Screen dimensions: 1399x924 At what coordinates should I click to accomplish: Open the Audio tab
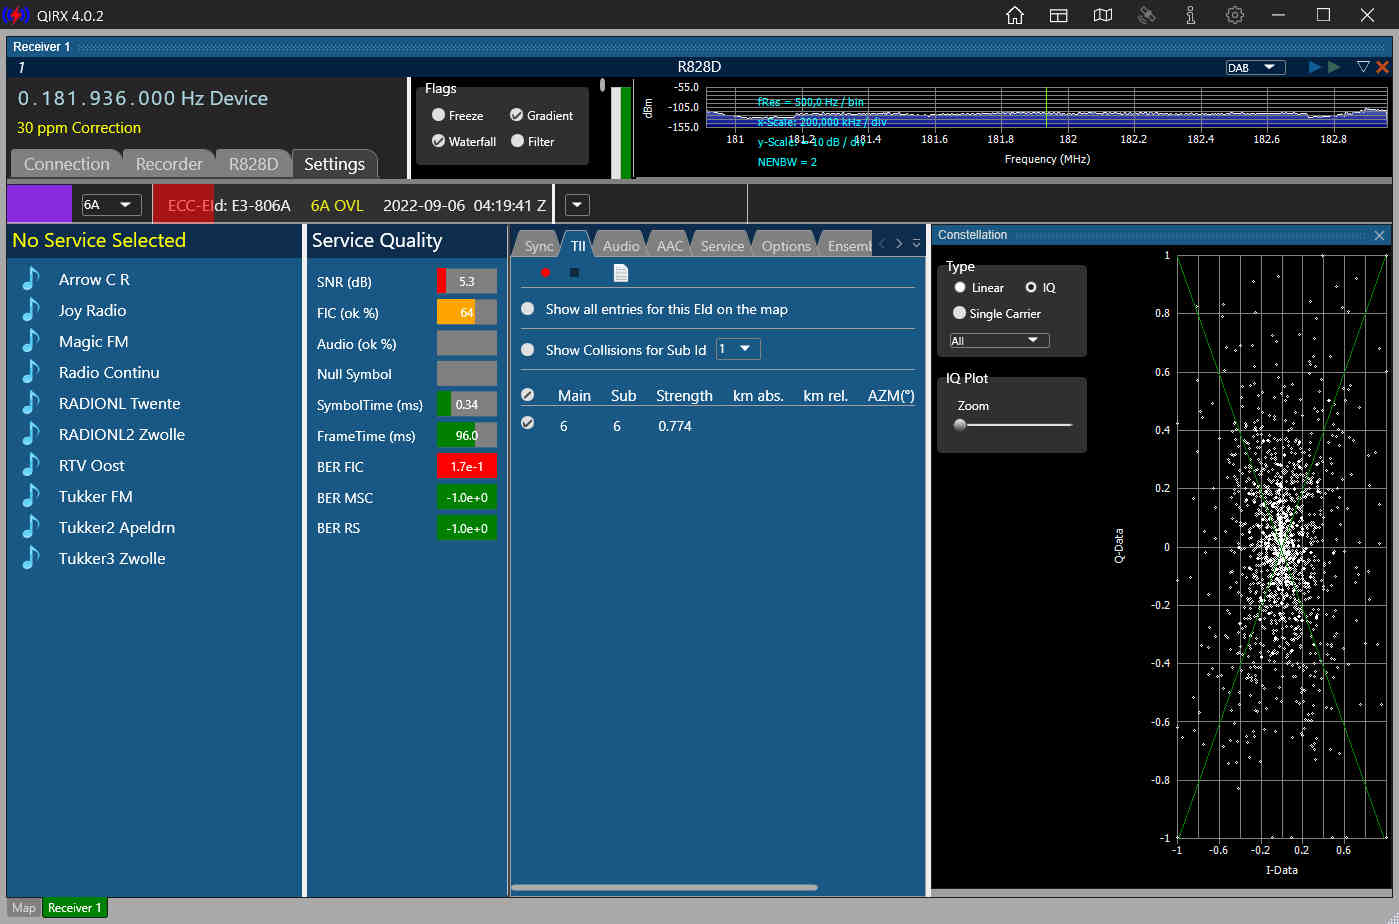click(x=620, y=246)
